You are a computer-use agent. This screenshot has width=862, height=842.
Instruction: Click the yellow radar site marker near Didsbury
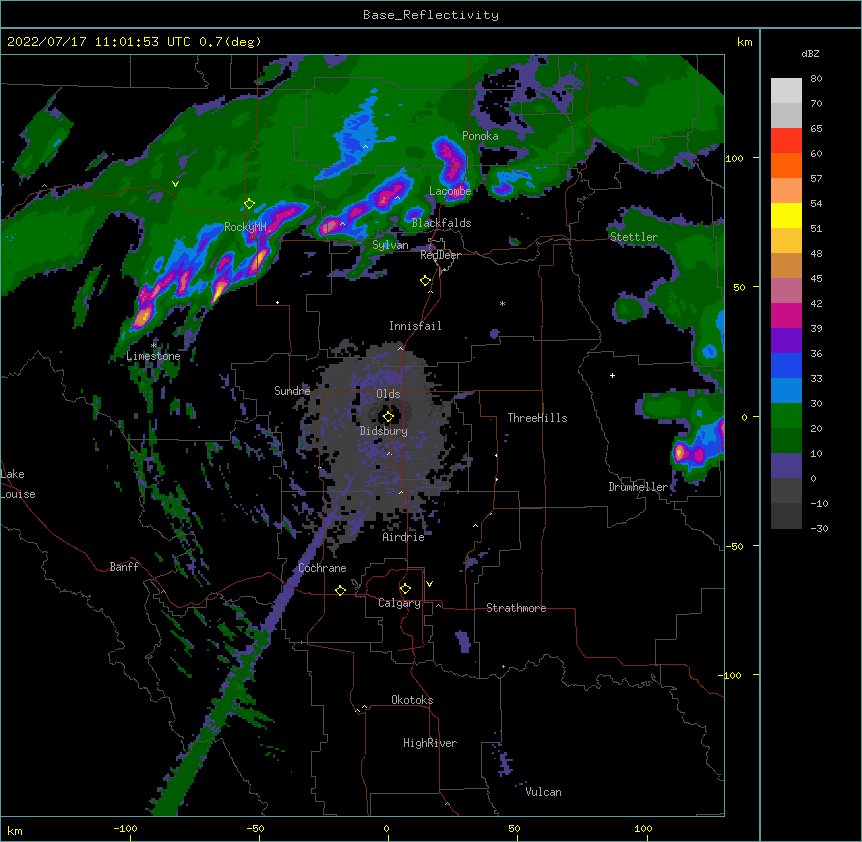(388, 417)
